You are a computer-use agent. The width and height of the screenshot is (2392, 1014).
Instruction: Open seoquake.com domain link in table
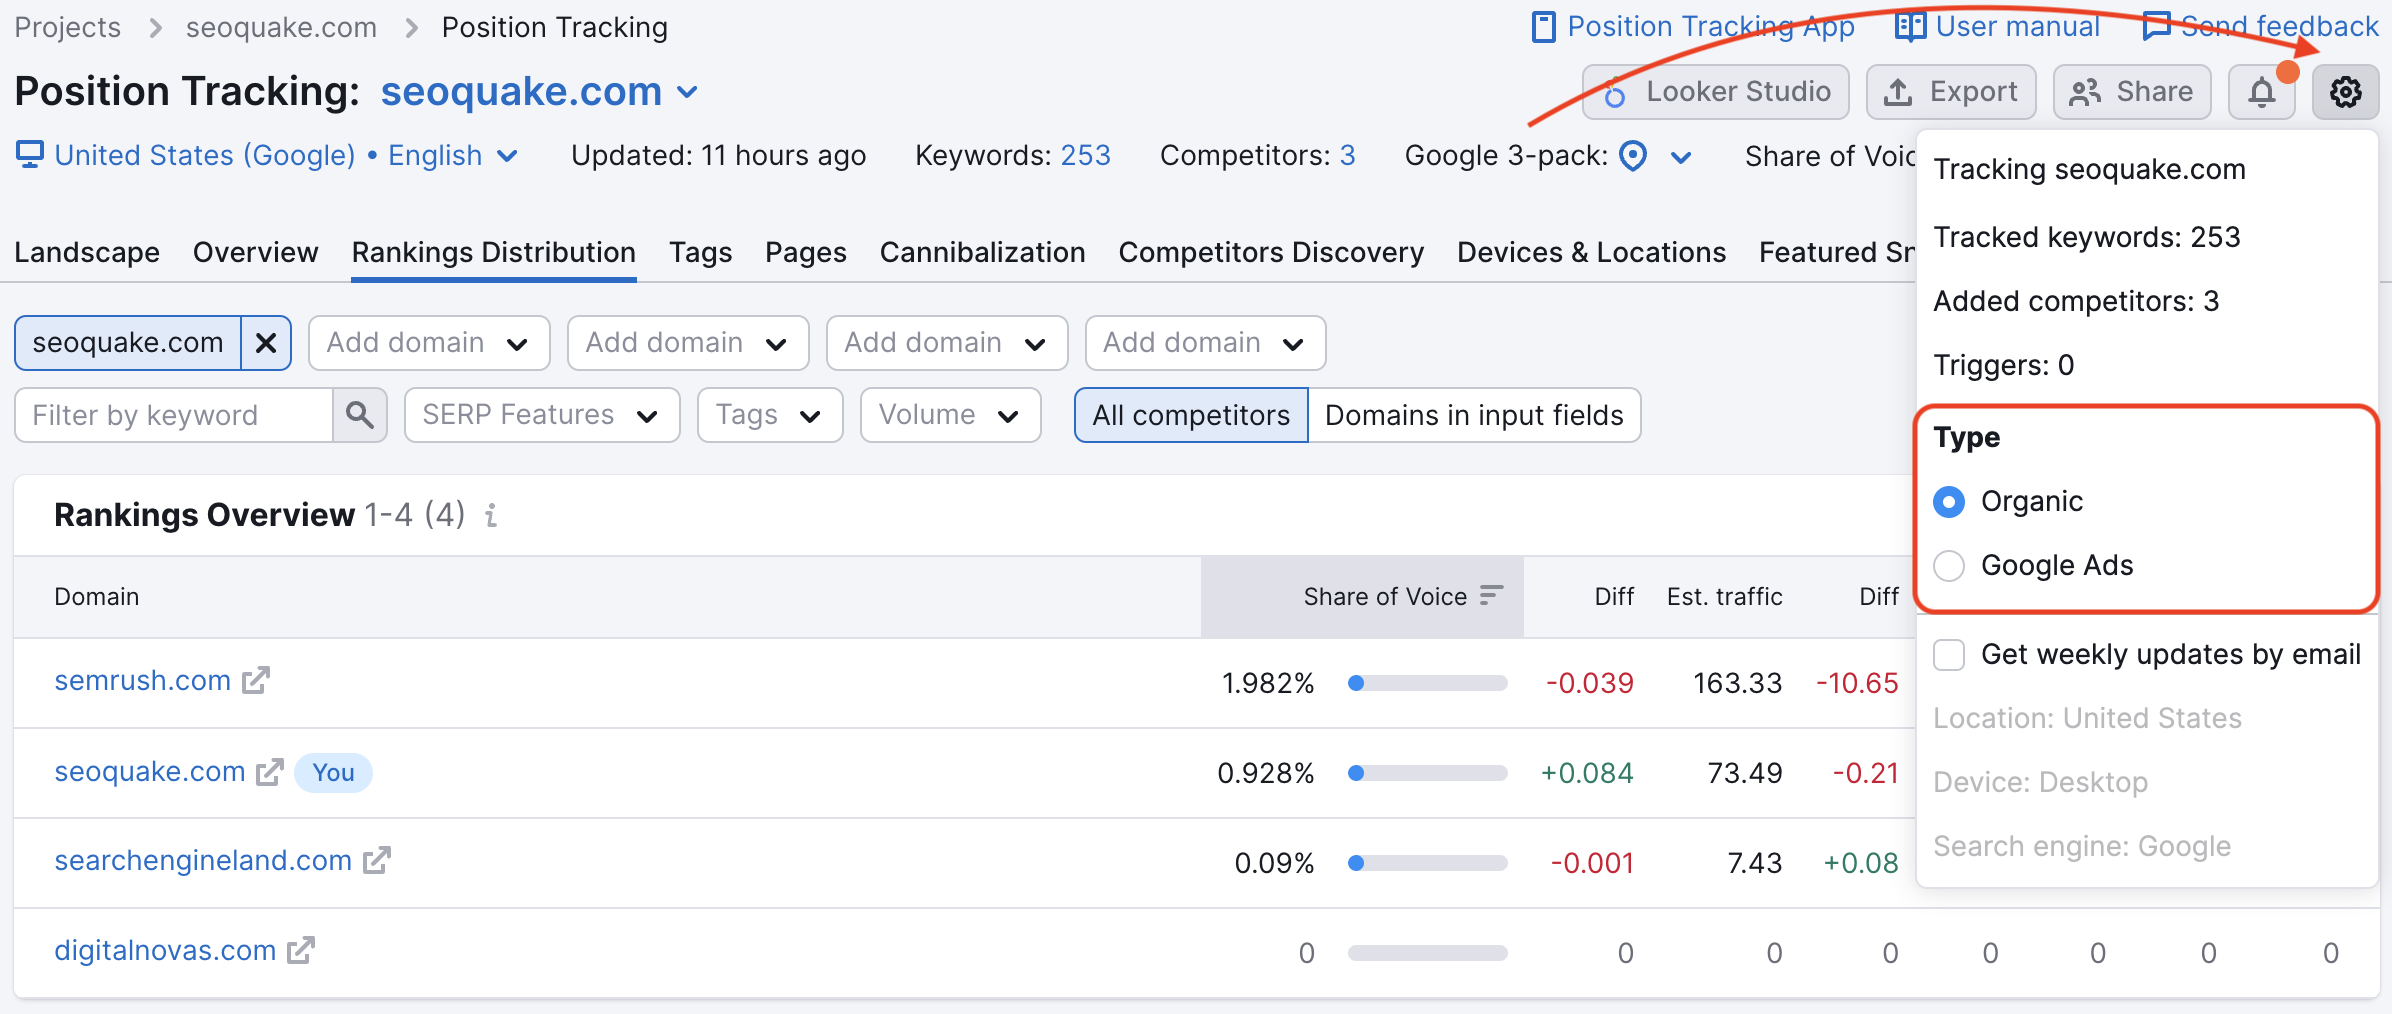(150, 772)
